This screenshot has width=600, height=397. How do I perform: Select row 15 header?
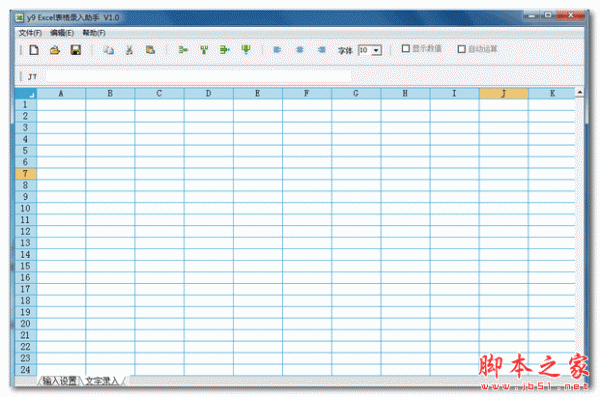click(x=26, y=266)
